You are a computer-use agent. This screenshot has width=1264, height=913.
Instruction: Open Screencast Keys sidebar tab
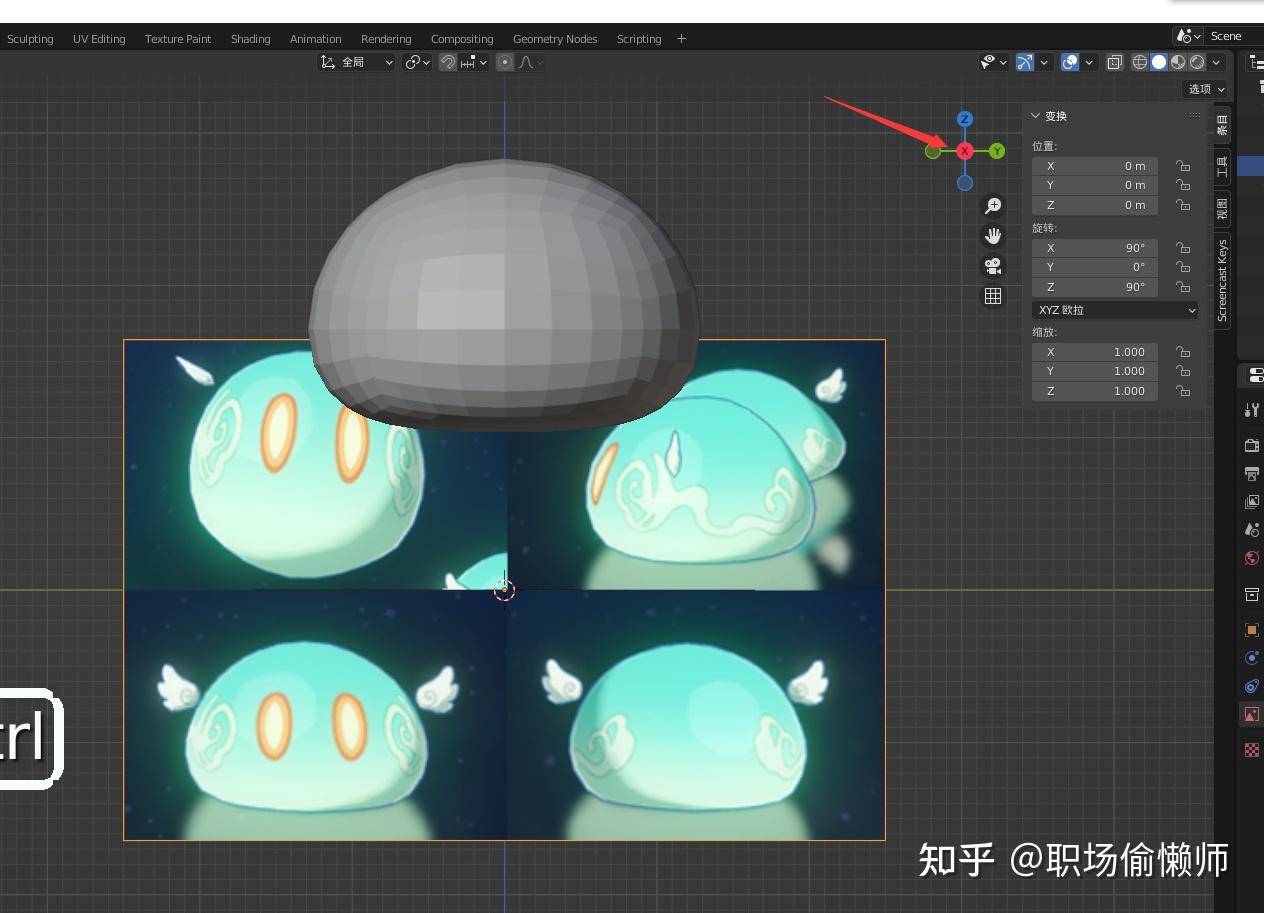(x=1222, y=281)
